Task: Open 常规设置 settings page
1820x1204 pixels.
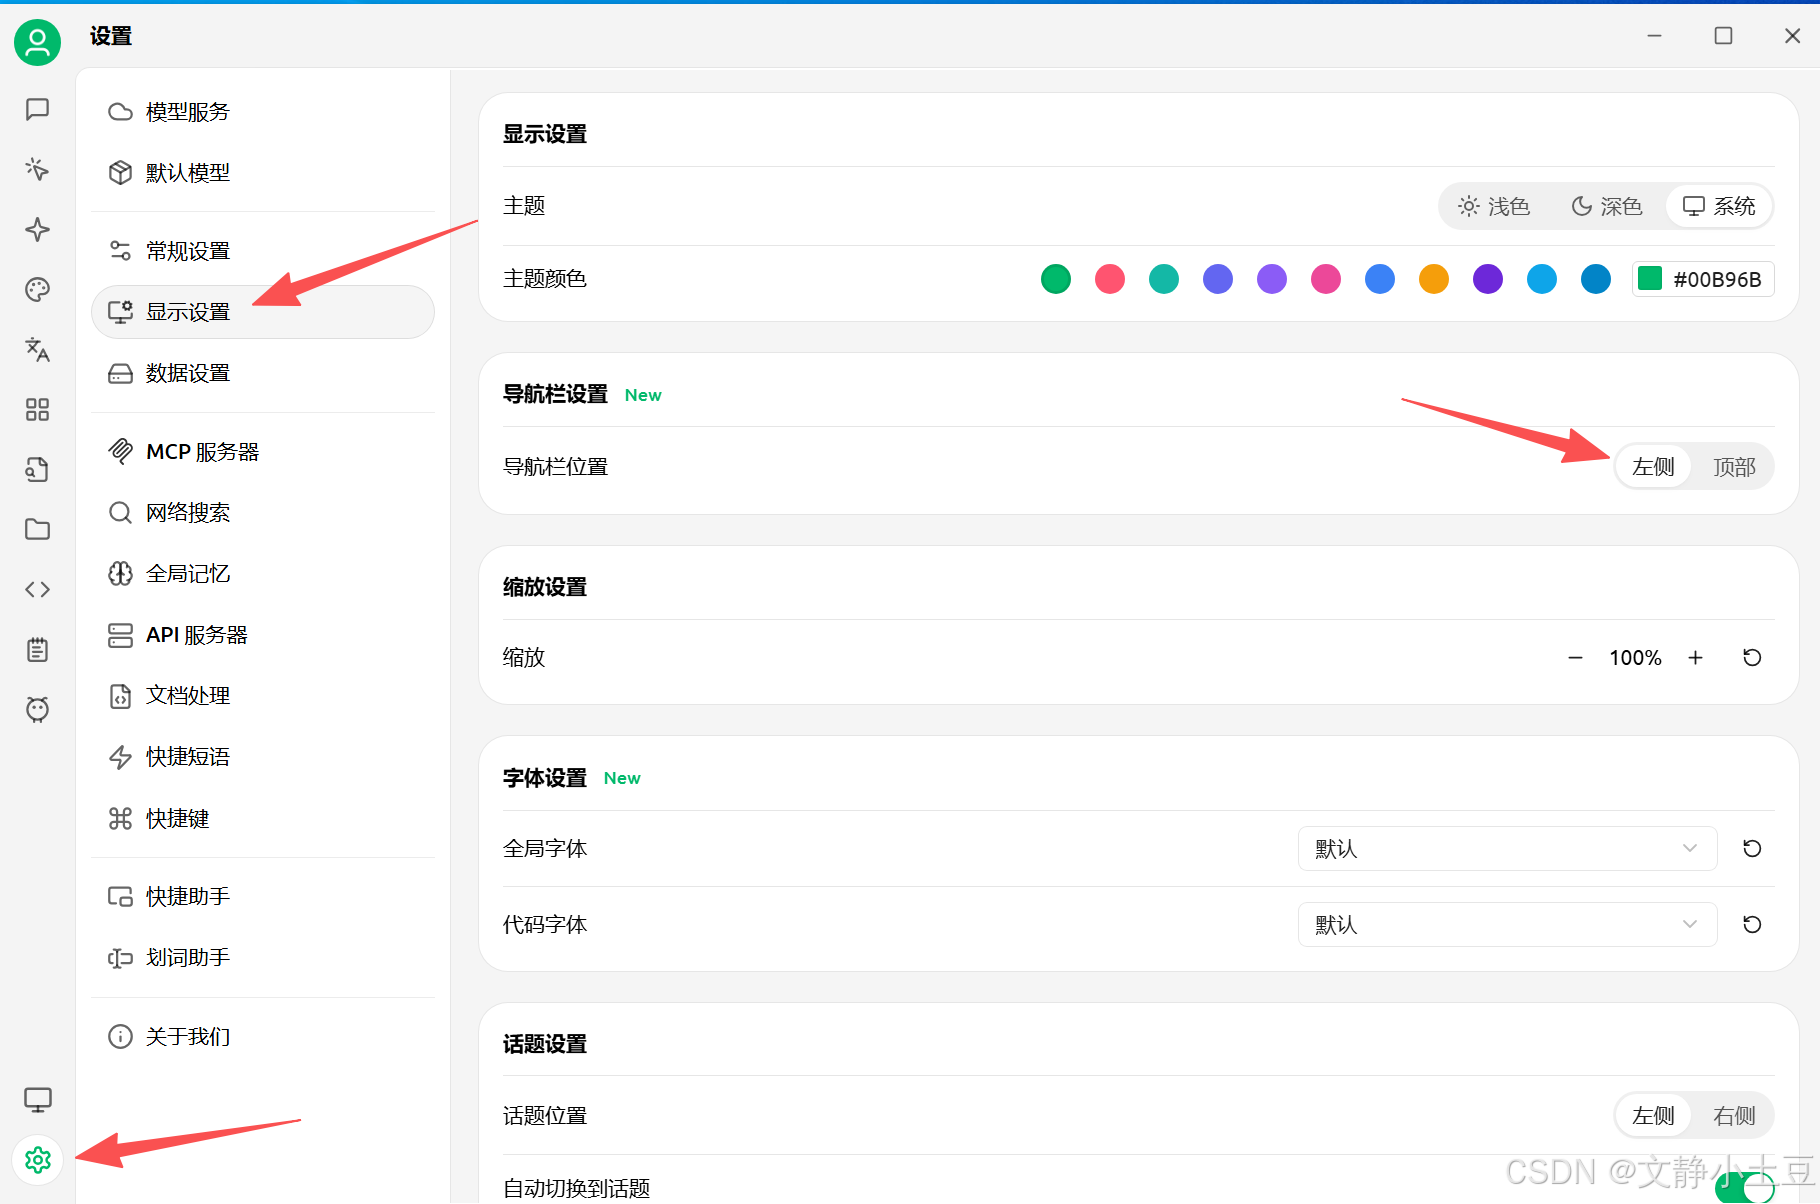Action: 263,251
